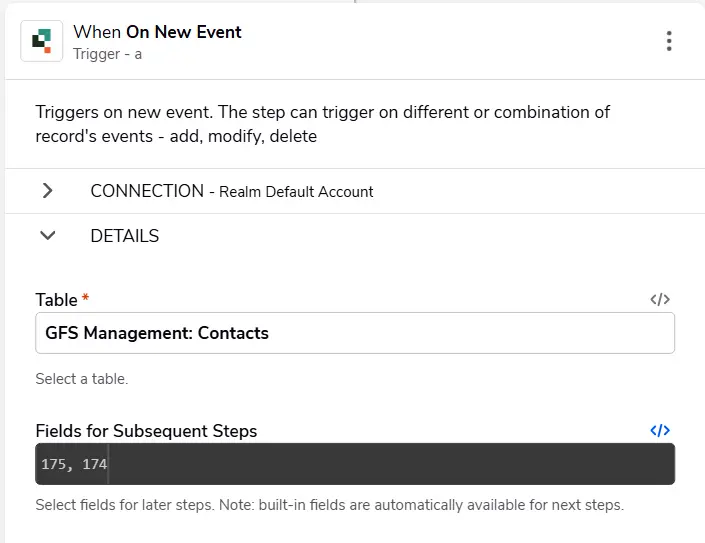Collapse the DETAILS section chevron
Screen dimensions: 705x543
coord(48,236)
